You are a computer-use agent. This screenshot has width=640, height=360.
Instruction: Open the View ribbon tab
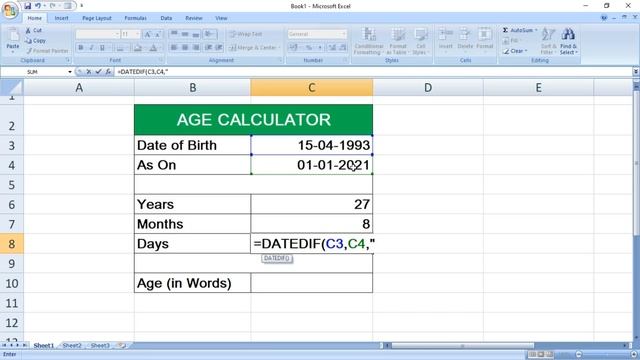[221, 18]
